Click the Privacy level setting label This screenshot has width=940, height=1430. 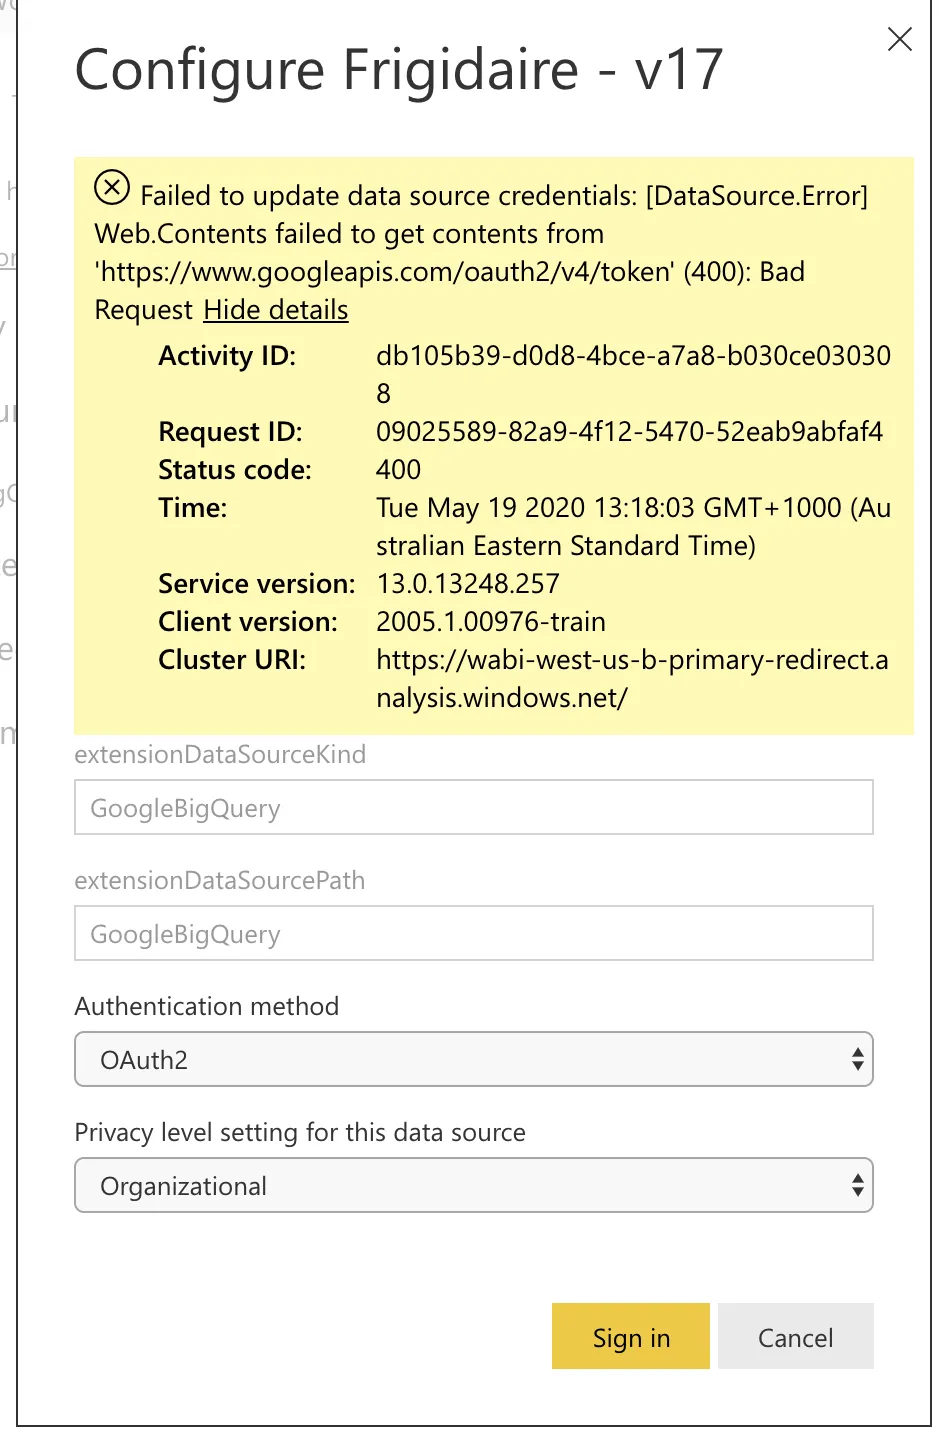click(300, 1132)
